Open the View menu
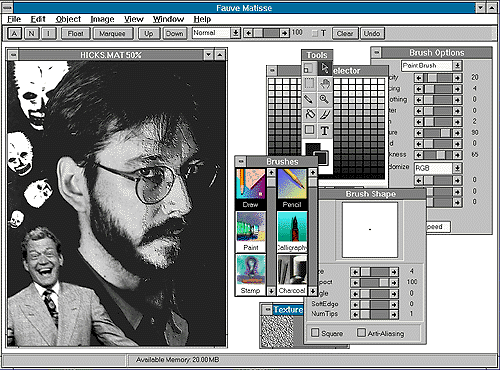The image size is (500, 370). 134,19
